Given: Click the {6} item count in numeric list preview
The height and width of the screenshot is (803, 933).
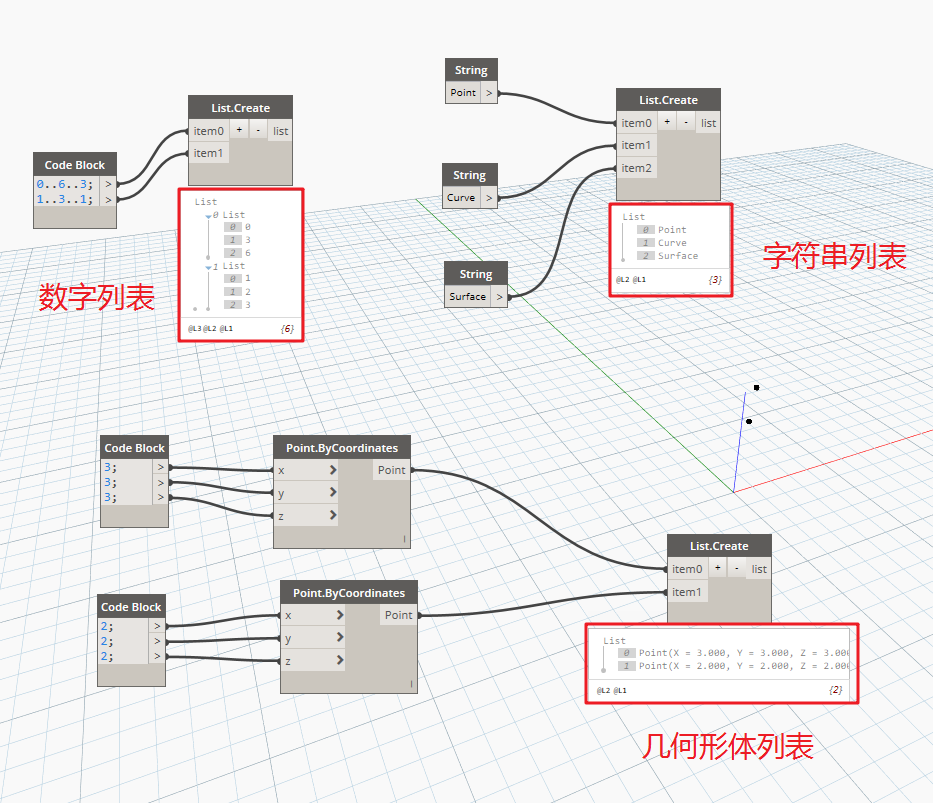Looking at the screenshot, I should (x=287, y=328).
